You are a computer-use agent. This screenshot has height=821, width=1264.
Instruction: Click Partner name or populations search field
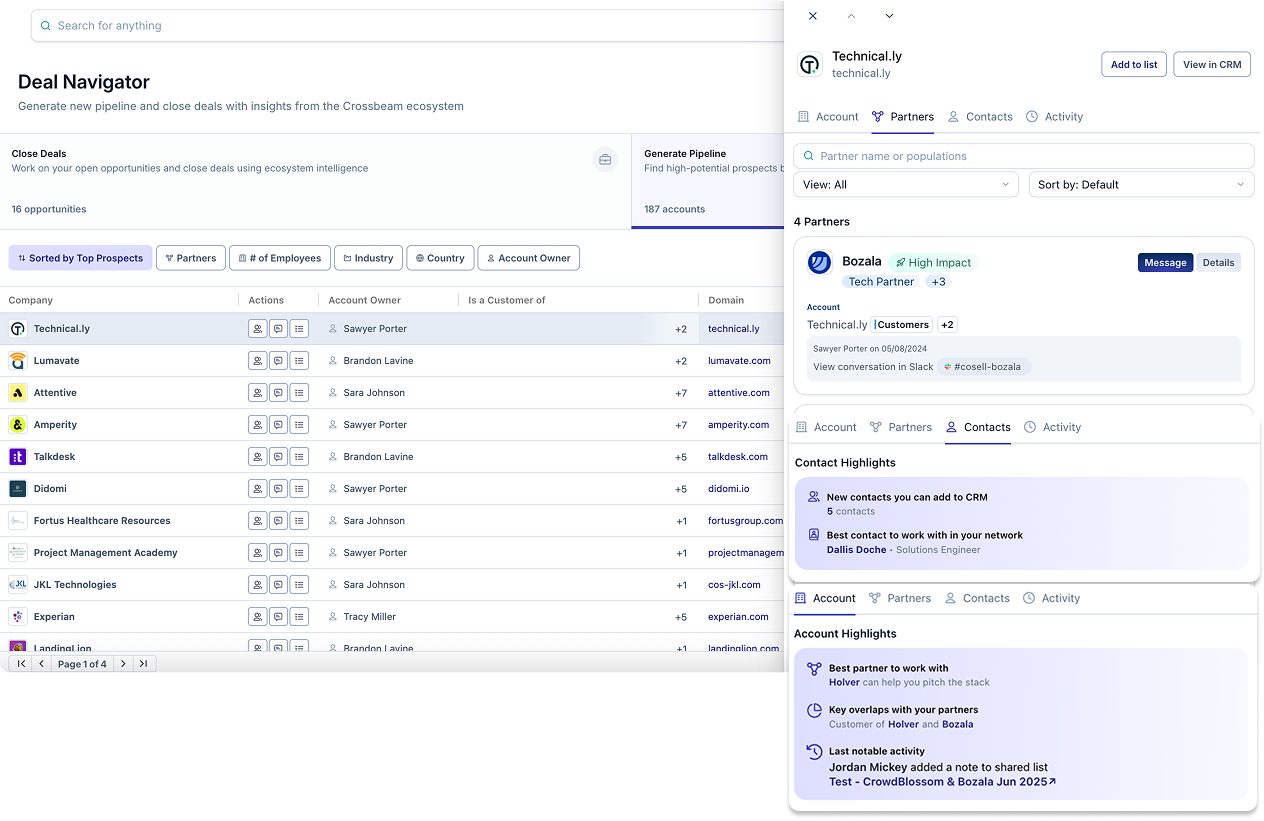tap(1023, 156)
